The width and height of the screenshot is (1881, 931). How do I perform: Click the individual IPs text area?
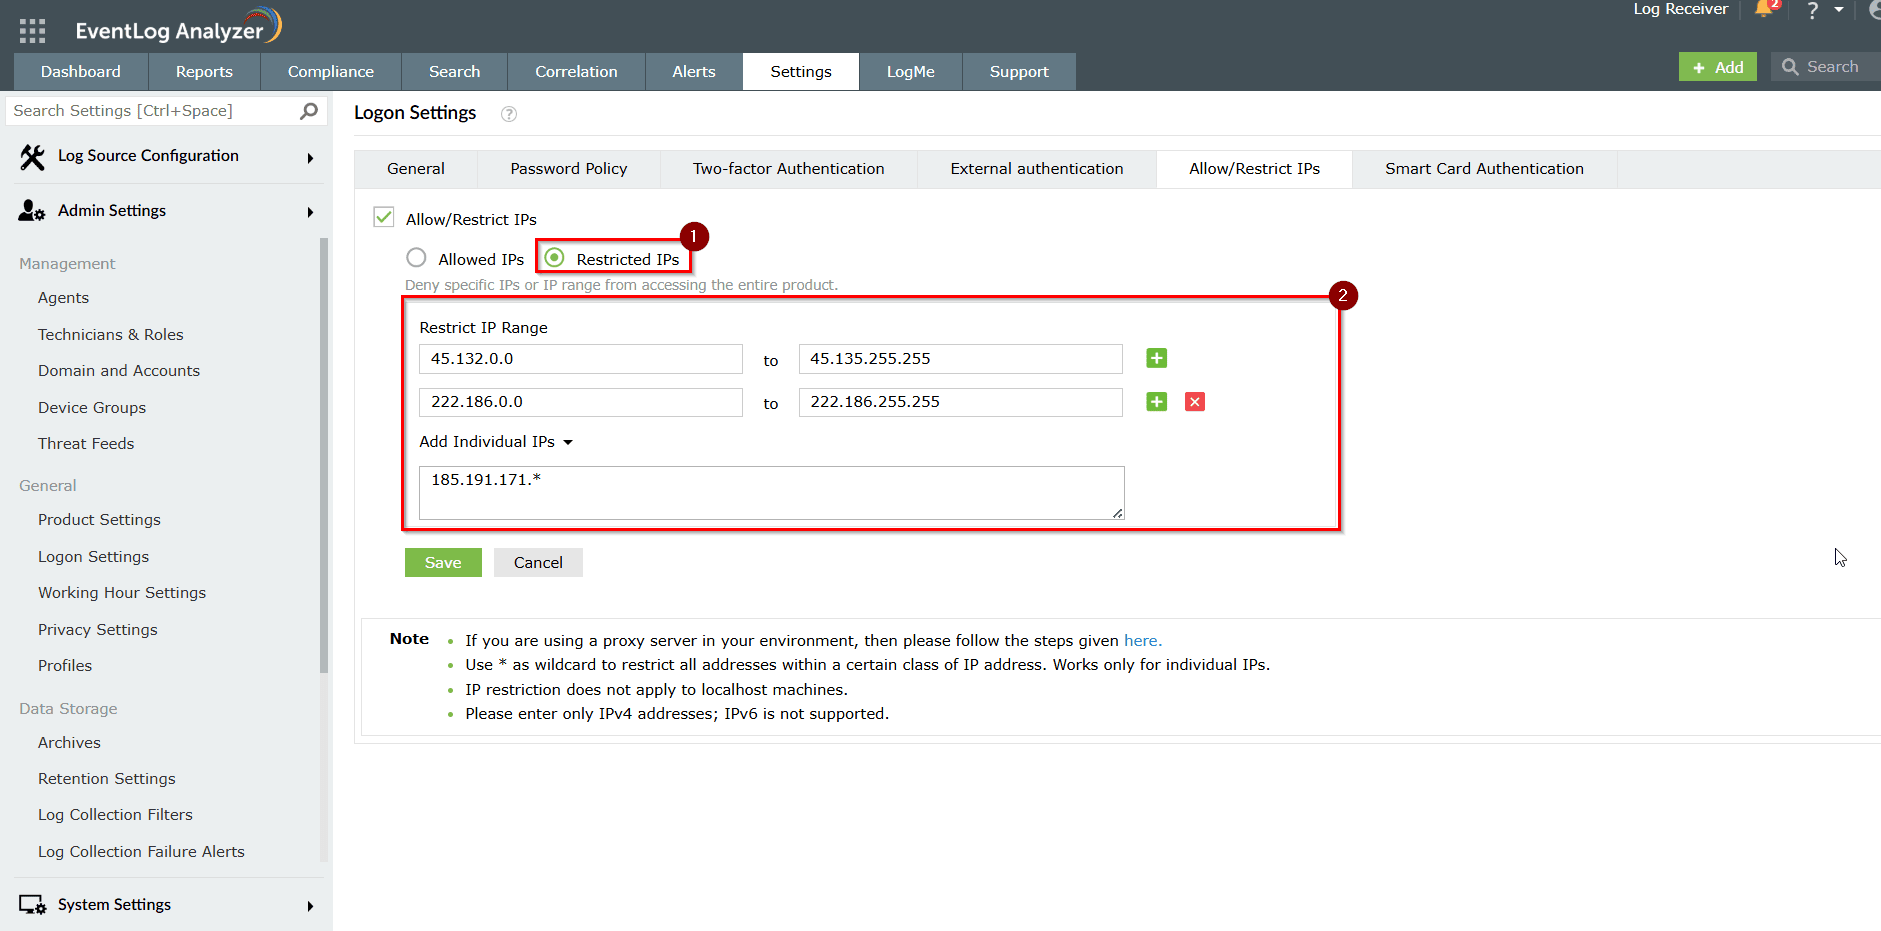pos(770,492)
